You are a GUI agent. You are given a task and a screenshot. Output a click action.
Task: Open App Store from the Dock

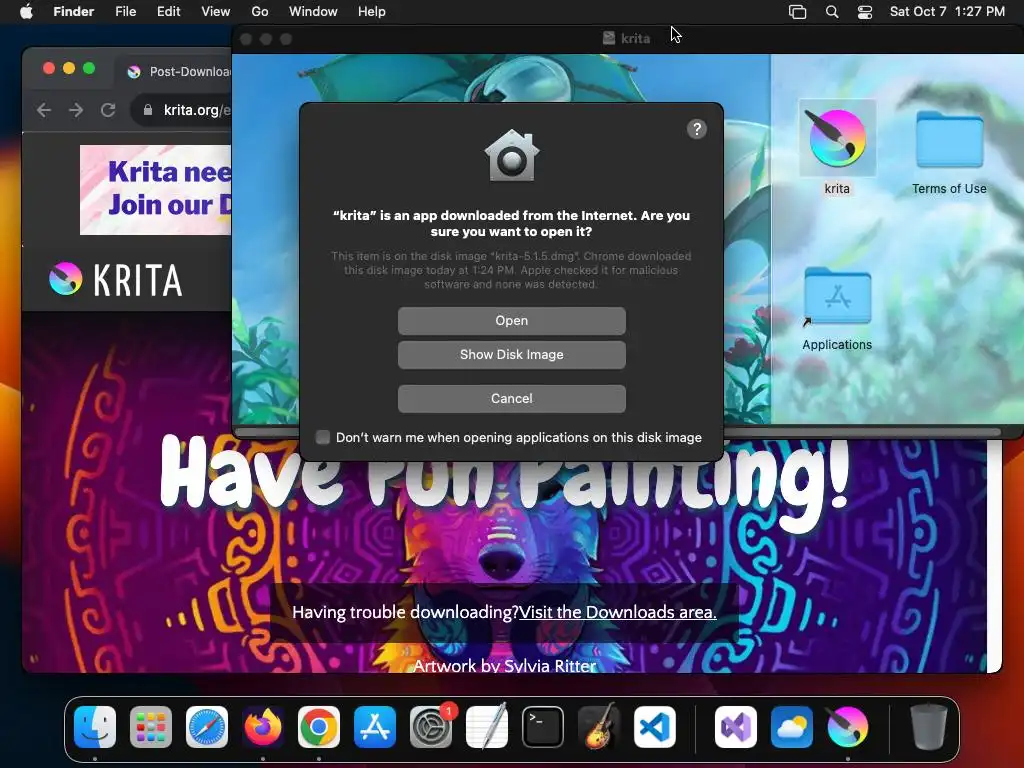tap(375, 727)
